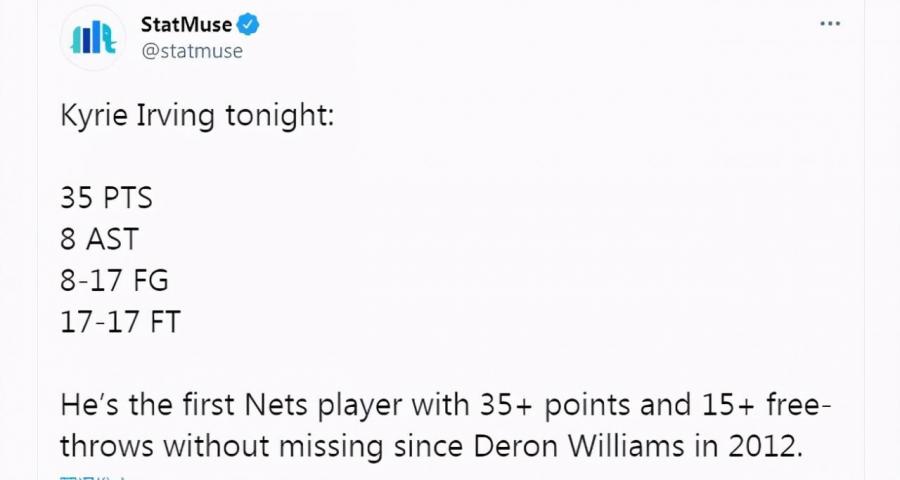Select the "8 AST" stat line
This screenshot has height=480, width=900.
coord(99,239)
